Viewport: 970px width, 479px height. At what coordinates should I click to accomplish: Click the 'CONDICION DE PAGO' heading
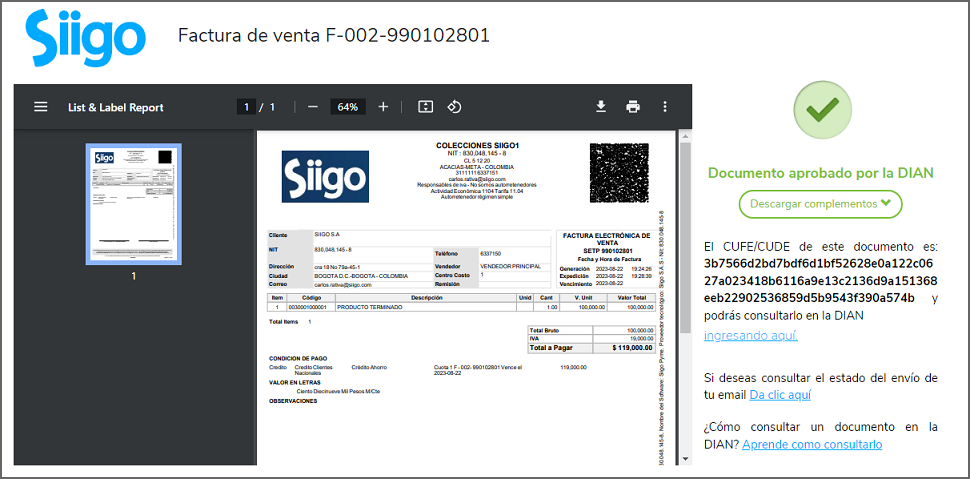[298, 358]
